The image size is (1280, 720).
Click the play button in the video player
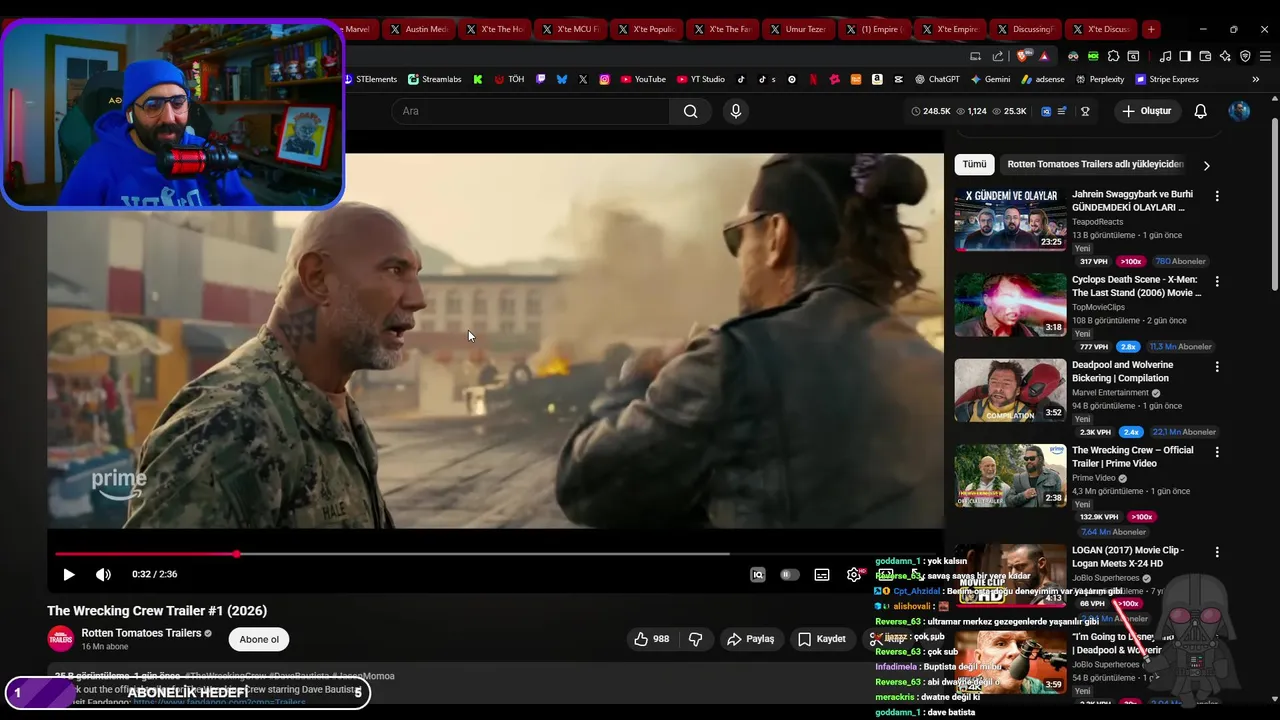tap(69, 575)
